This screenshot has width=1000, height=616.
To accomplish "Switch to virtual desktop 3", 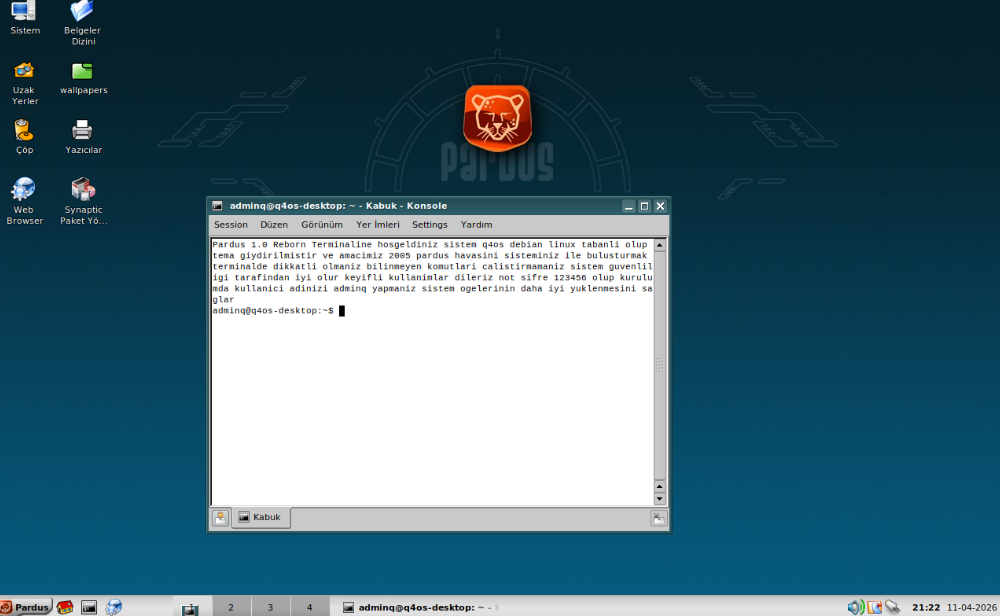I will [x=269, y=607].
